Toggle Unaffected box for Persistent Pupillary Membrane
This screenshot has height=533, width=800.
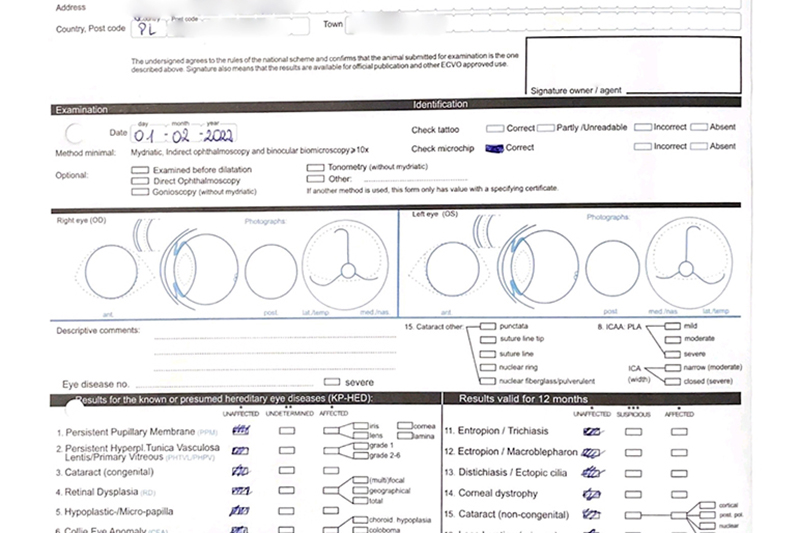point(241,430)
